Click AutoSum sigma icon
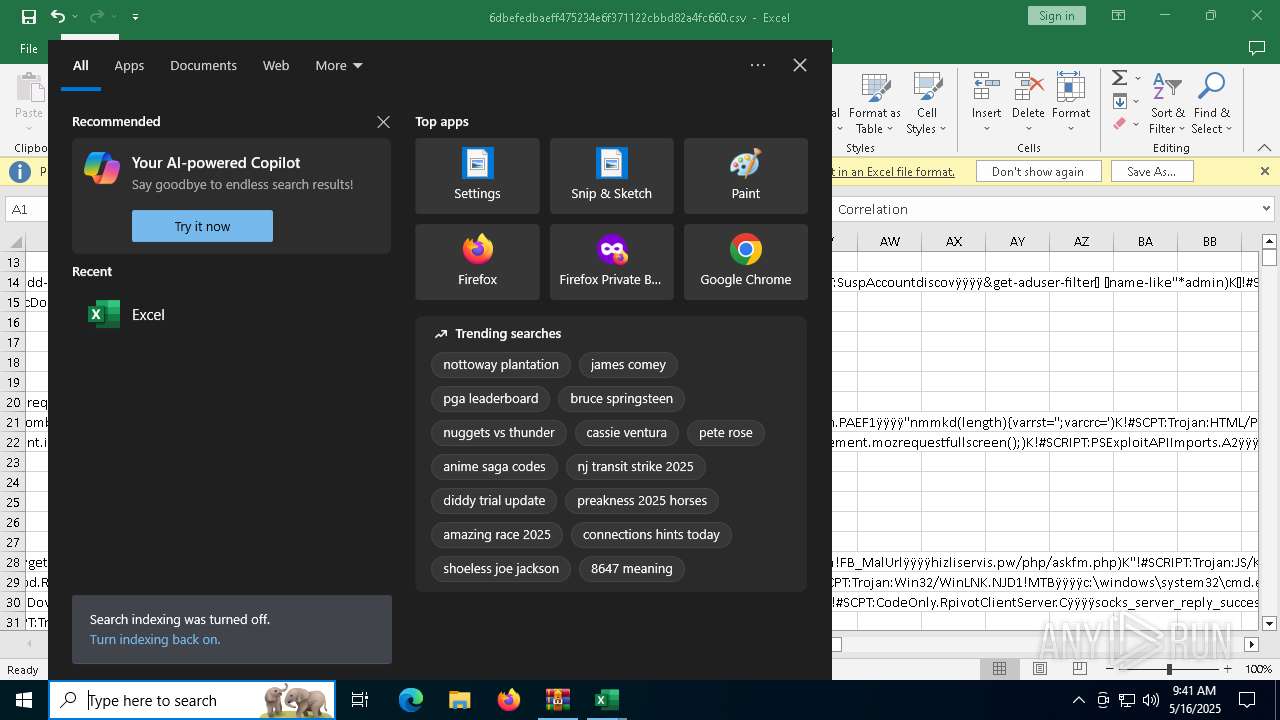 pos(1120,78)
